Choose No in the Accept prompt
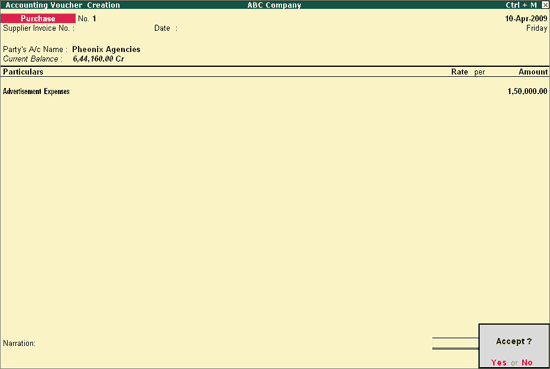This screenshot has height=369, width=550. pos(527,362)
